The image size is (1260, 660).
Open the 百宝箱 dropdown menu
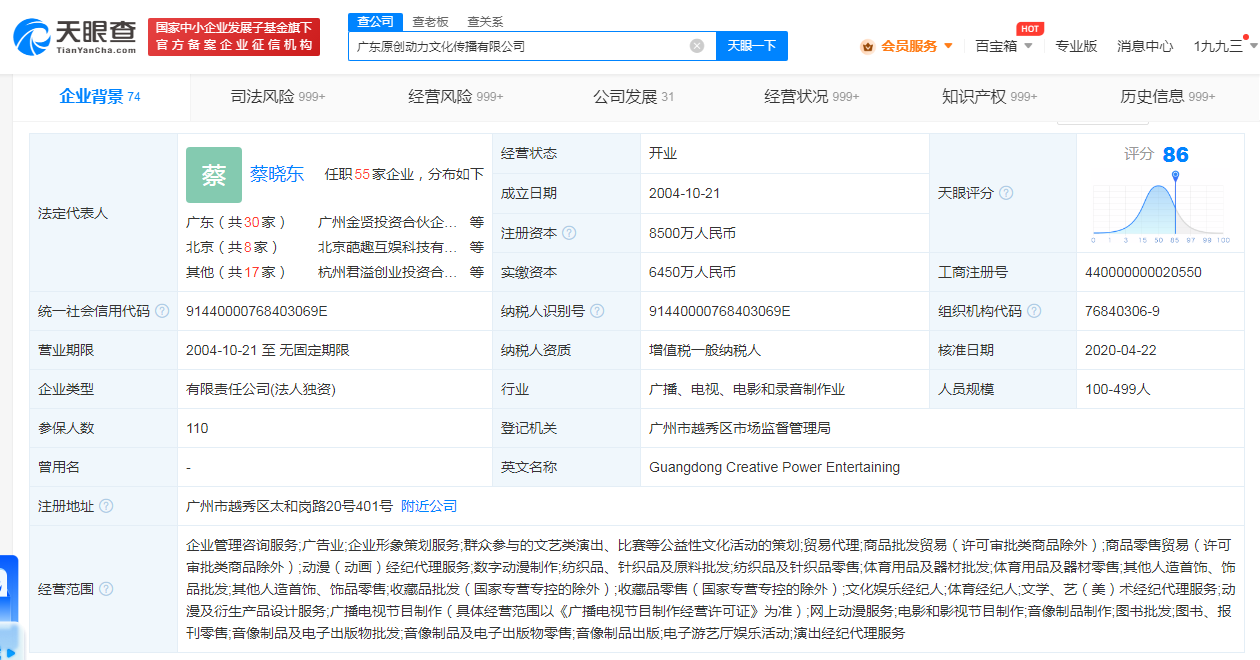[1003, 46]
